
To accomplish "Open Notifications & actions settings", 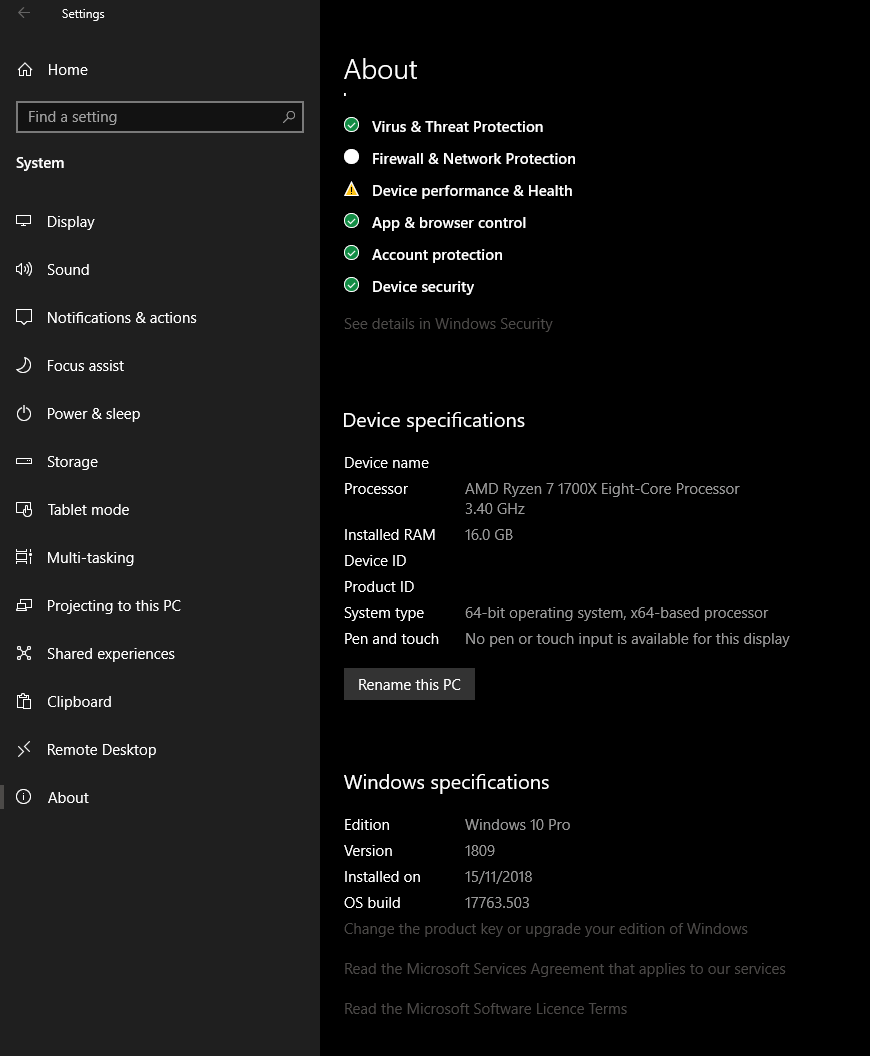I will 160,317.
